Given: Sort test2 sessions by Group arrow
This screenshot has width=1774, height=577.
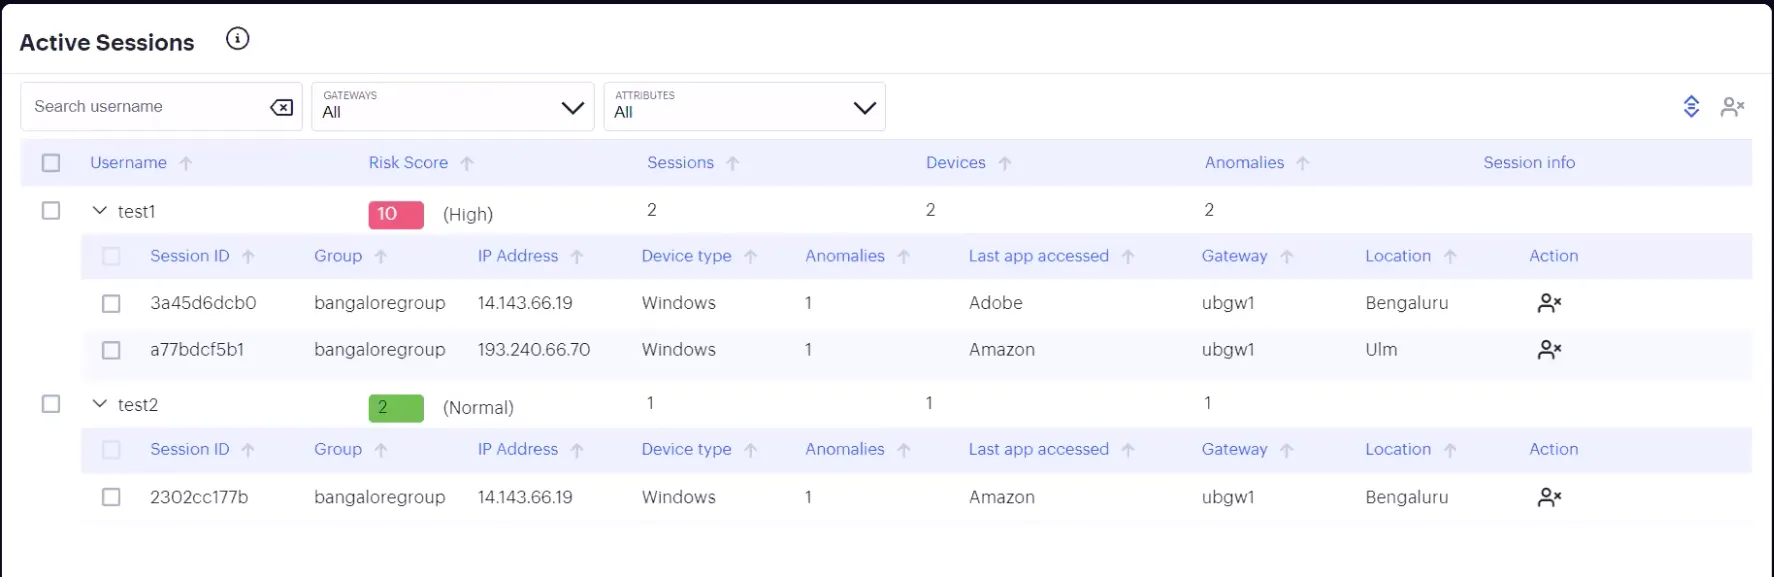Looking at the screenshot, I should 381,451.
